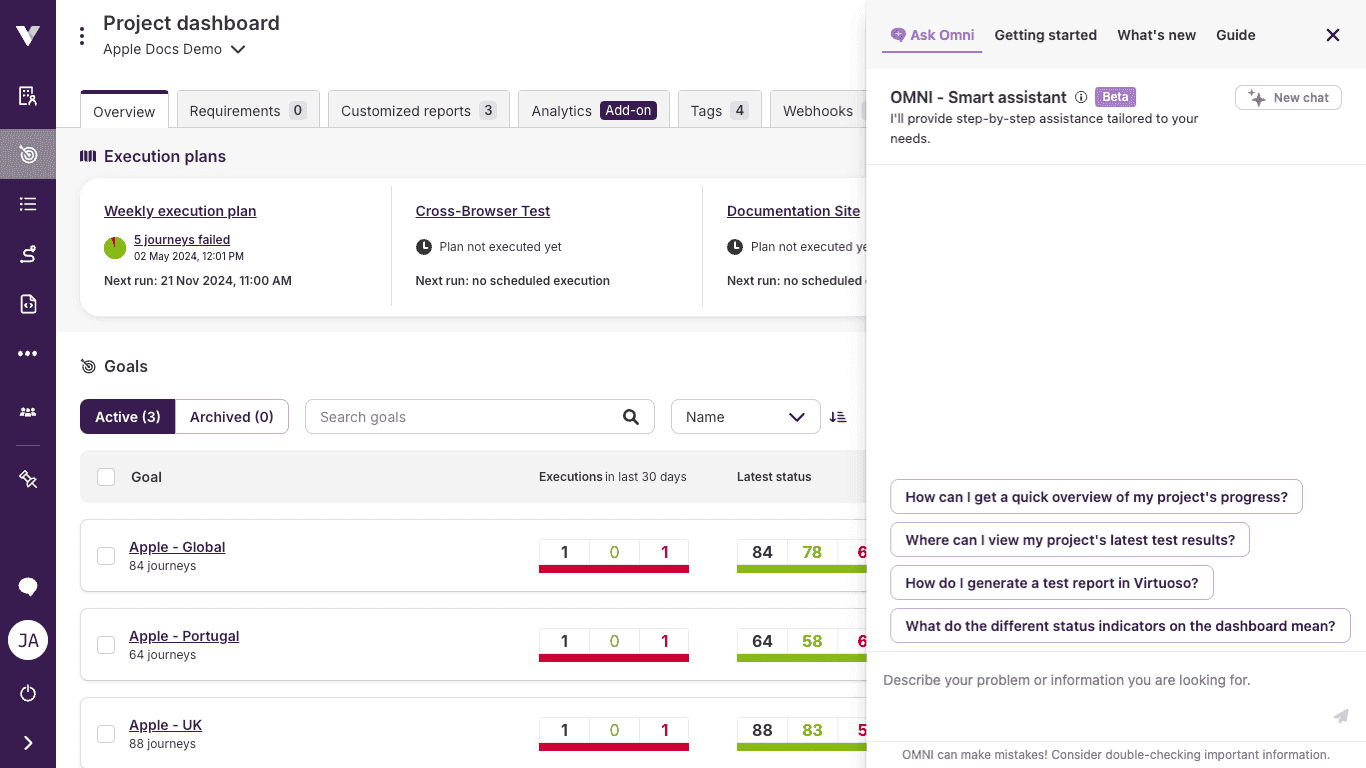
Task: Click the three-dots More icon in sidebar
Action: [27, 353]
